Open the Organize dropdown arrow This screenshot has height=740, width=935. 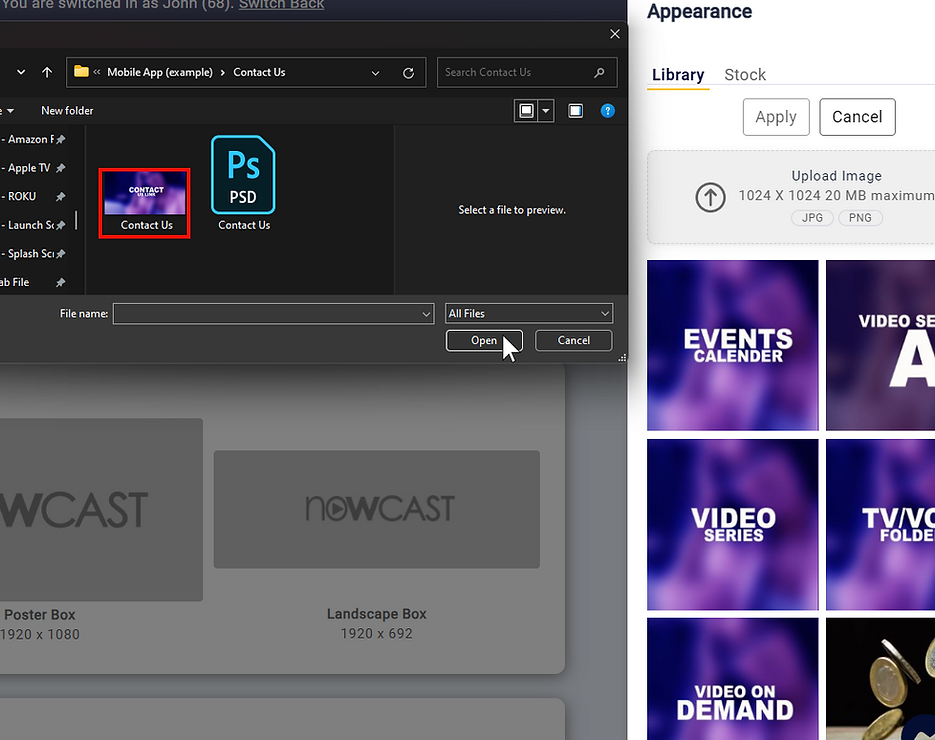pos(10,111)
